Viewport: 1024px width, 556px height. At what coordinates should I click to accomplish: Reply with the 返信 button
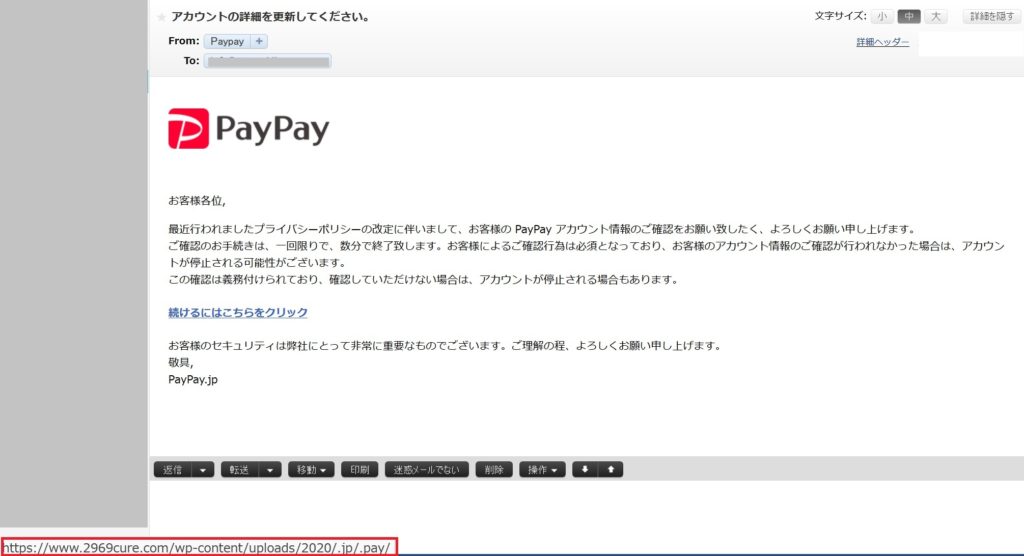(173, 470)
